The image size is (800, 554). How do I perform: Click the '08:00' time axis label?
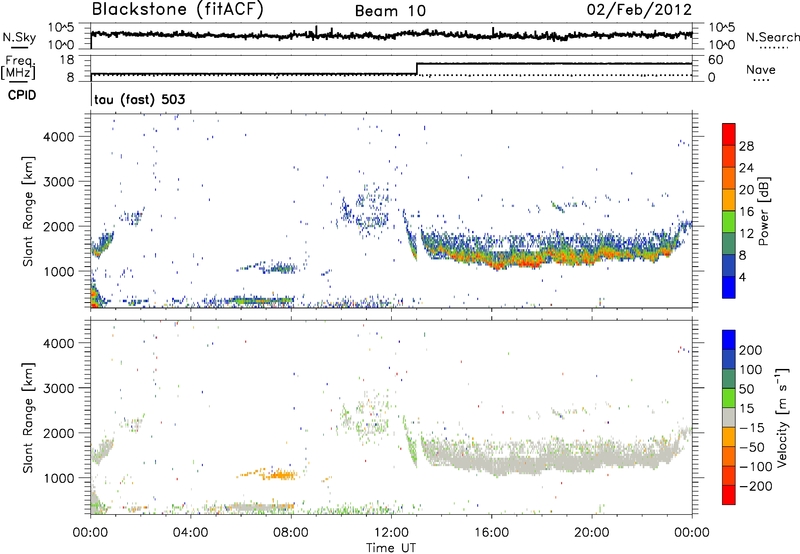[291, 533]
